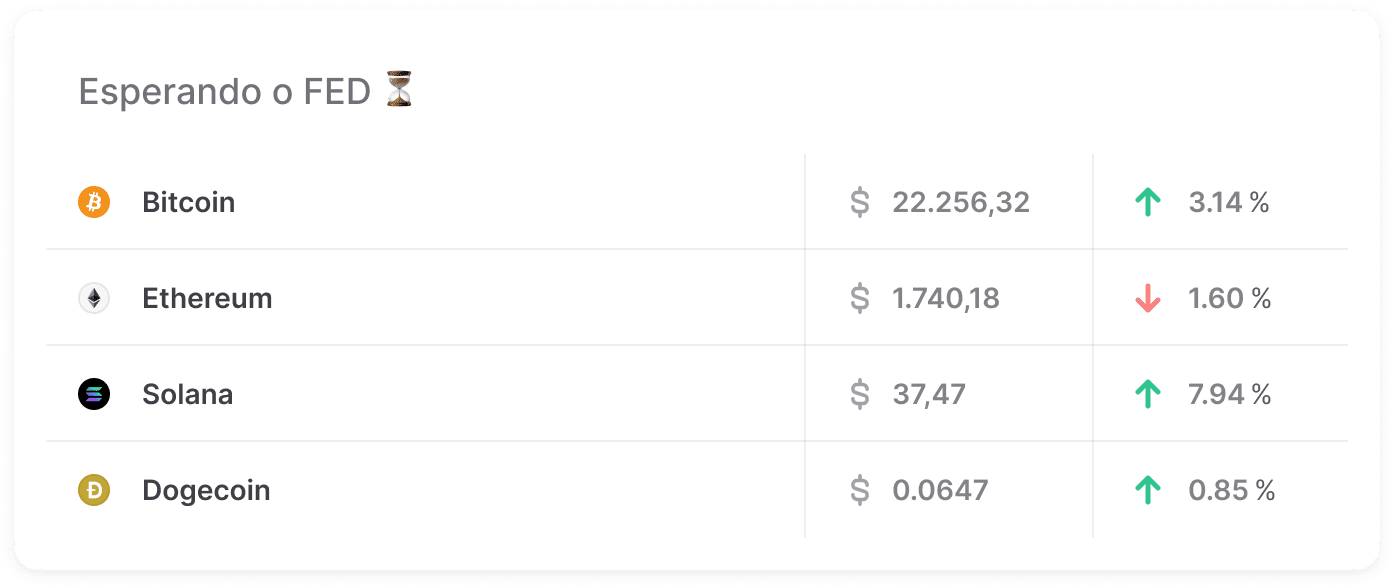Viewport: 1394px width, 588px height.
Task: Click dollar sign beside Dogecoin price
Action: coord(859,491)
